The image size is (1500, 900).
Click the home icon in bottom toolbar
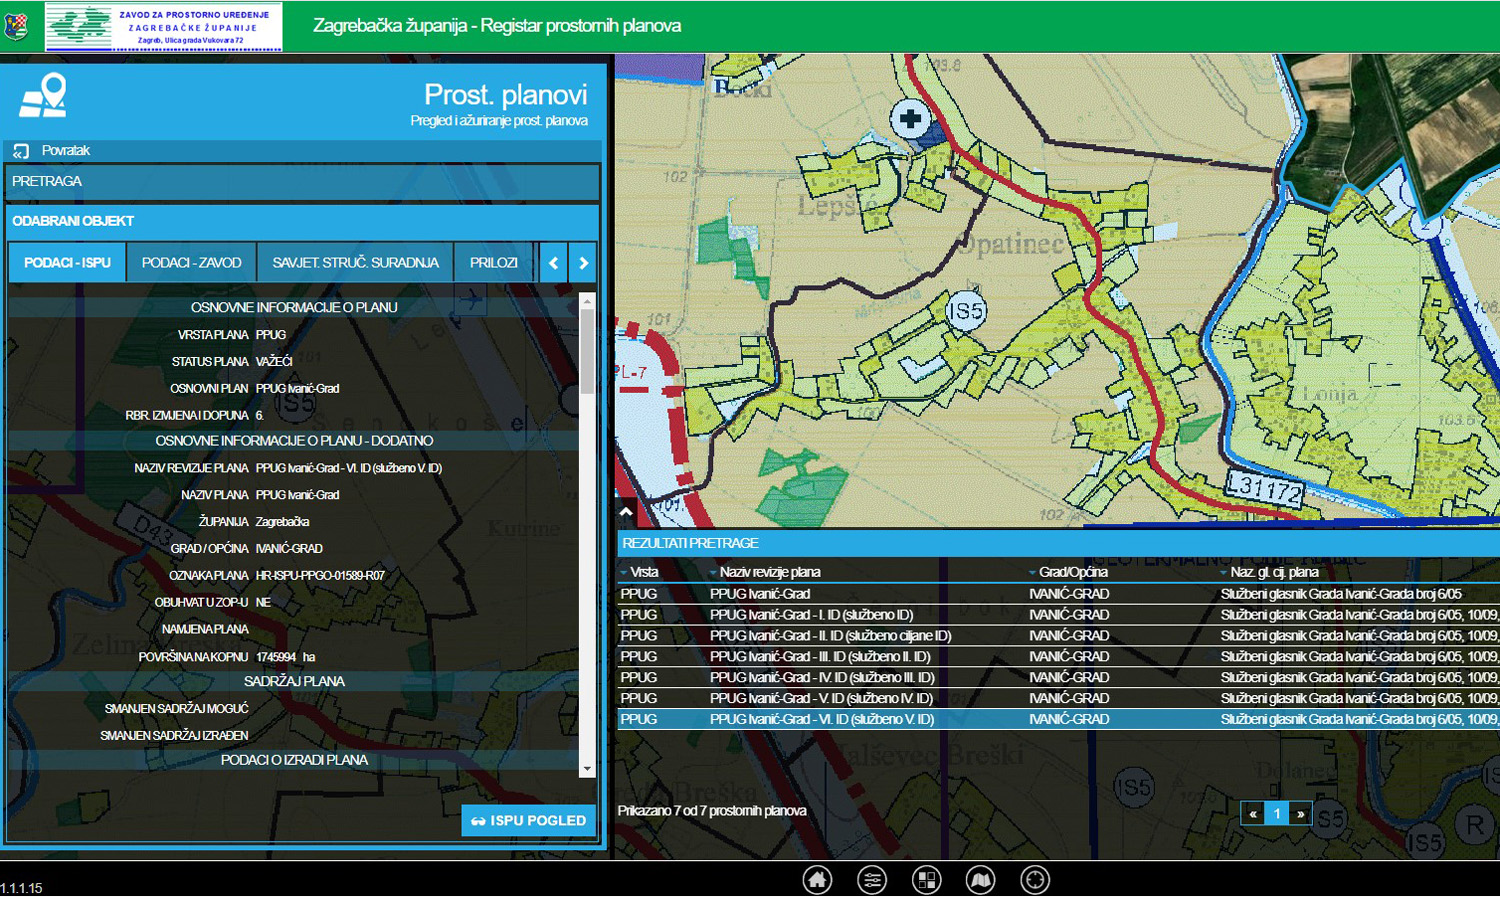[x=817, y=880]
